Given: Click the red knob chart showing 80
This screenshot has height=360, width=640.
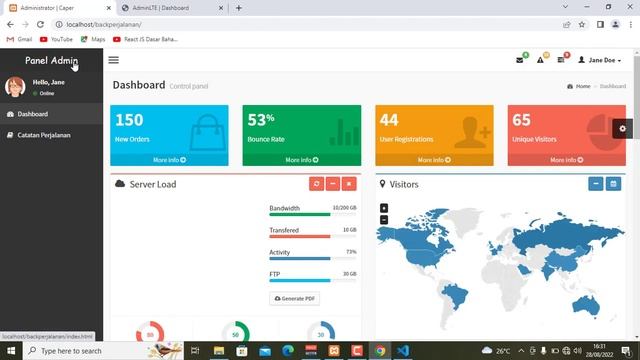Looking at the screenshot, I should [x=150, y=332].
